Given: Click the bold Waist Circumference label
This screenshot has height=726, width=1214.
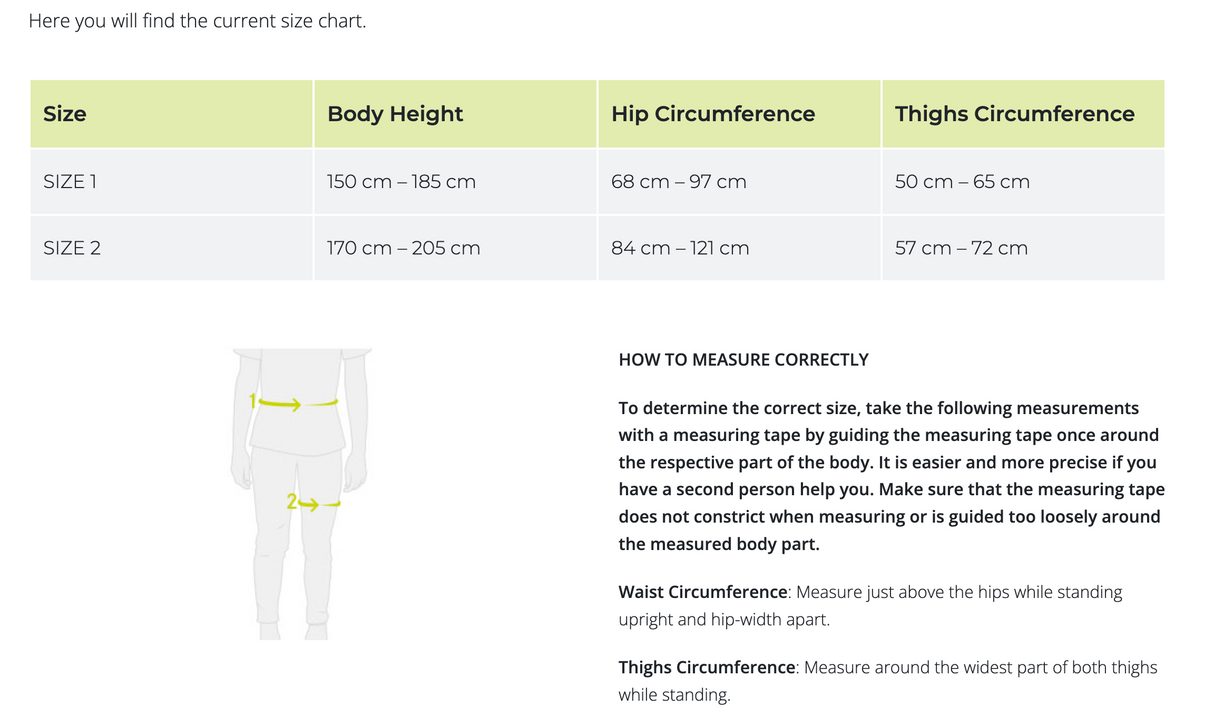Looking at the screenshot, I should click(702, 592).
